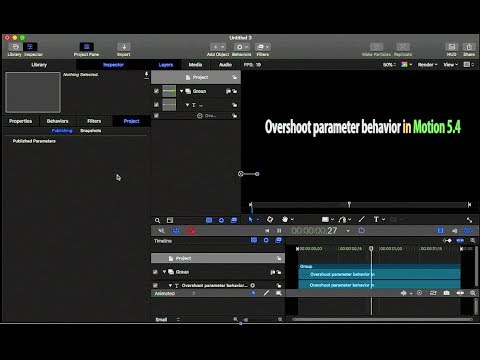480x360 pixels.
Task: Collapse the text layer triangle in Layers list
Action: point(187,105)
